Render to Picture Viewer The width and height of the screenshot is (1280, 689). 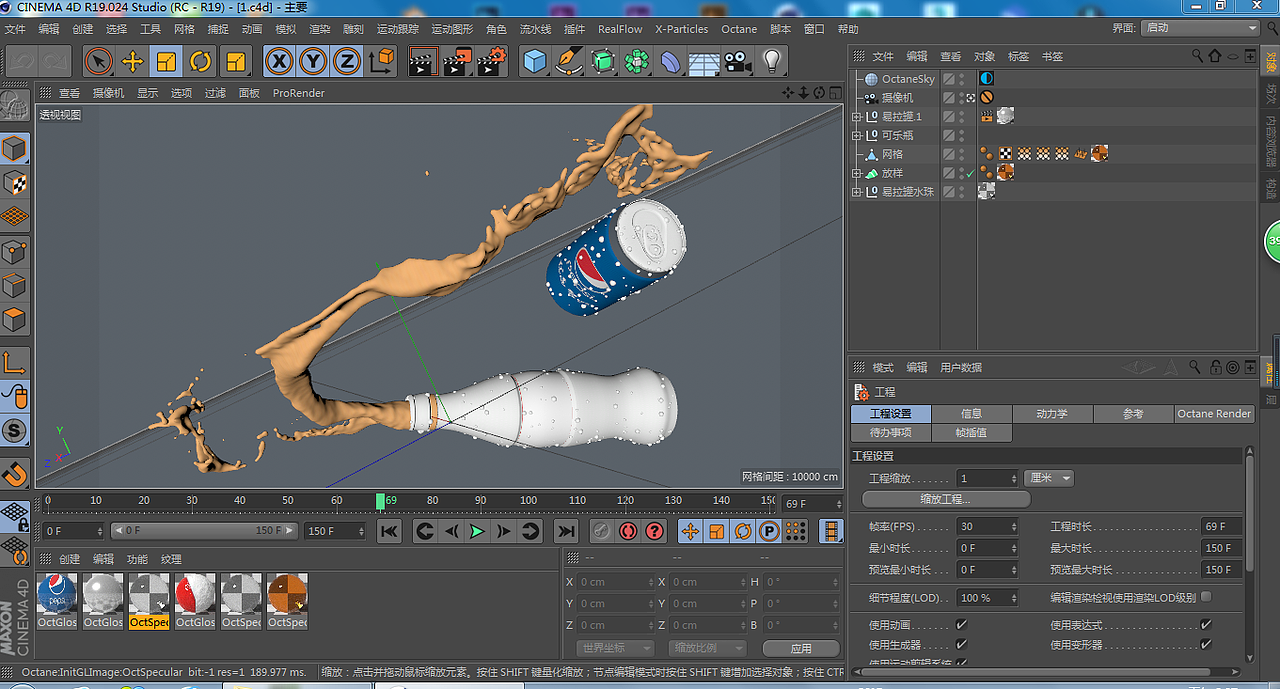coord(457,62)
